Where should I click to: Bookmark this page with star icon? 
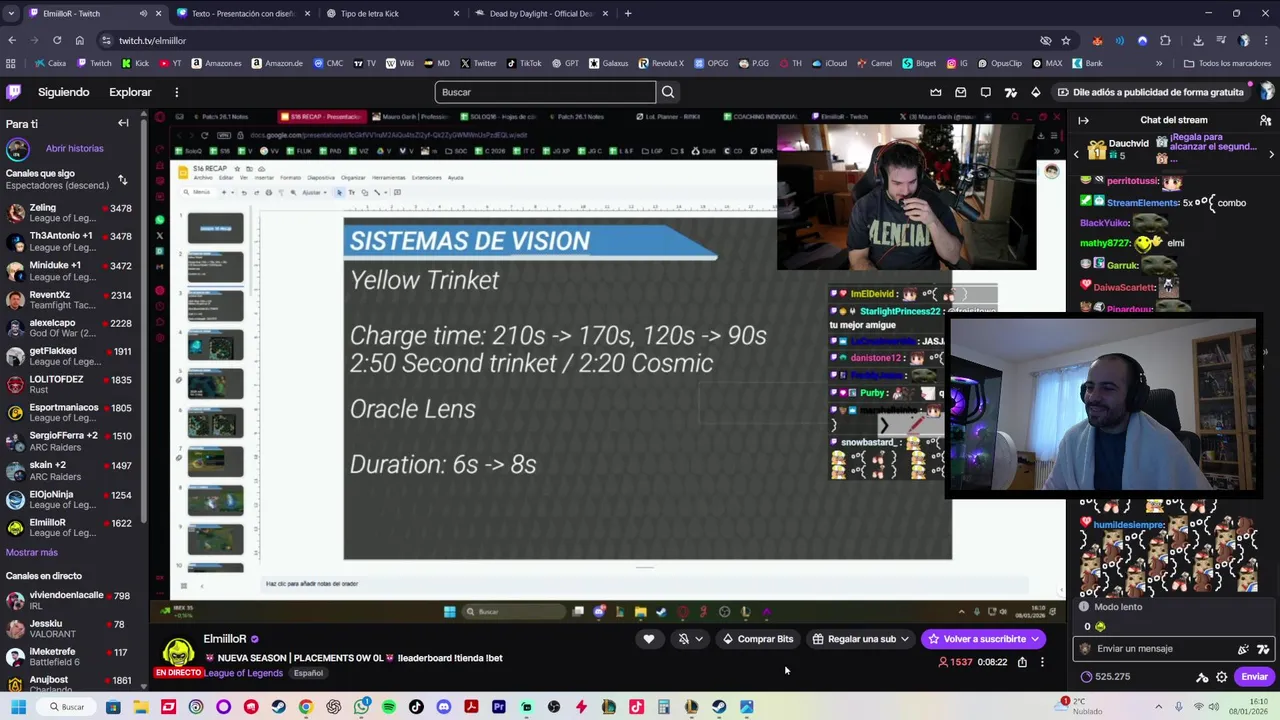pyautogui.click(x=1066, y=40)
